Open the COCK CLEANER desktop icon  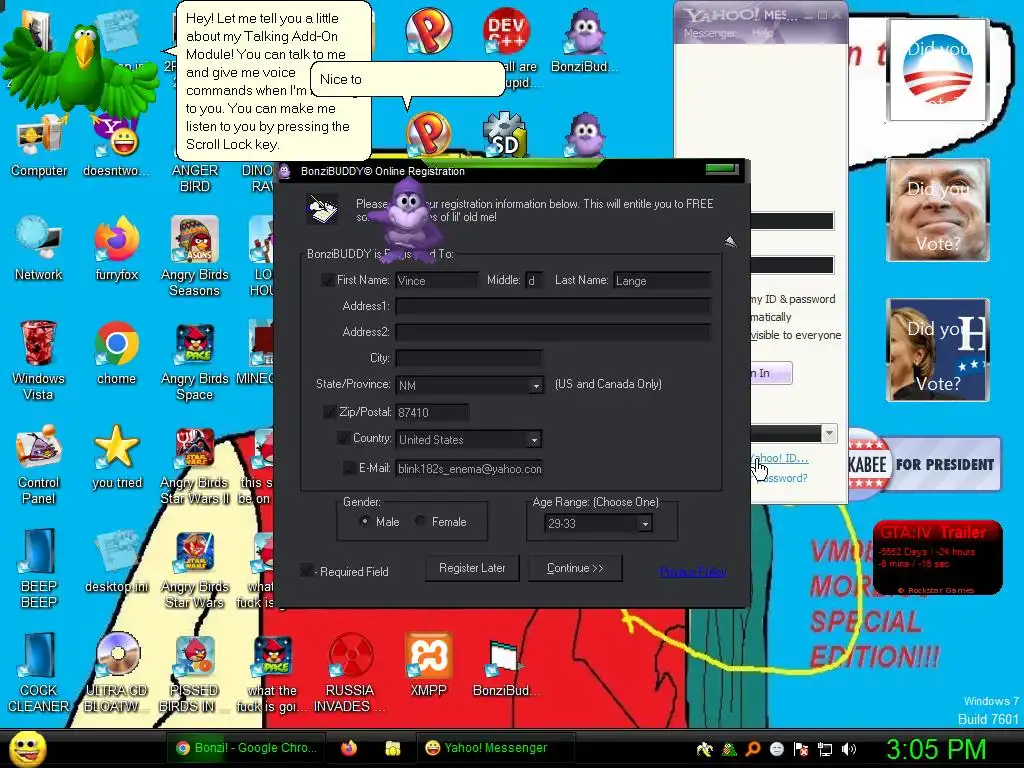click(x=39, y=671)
